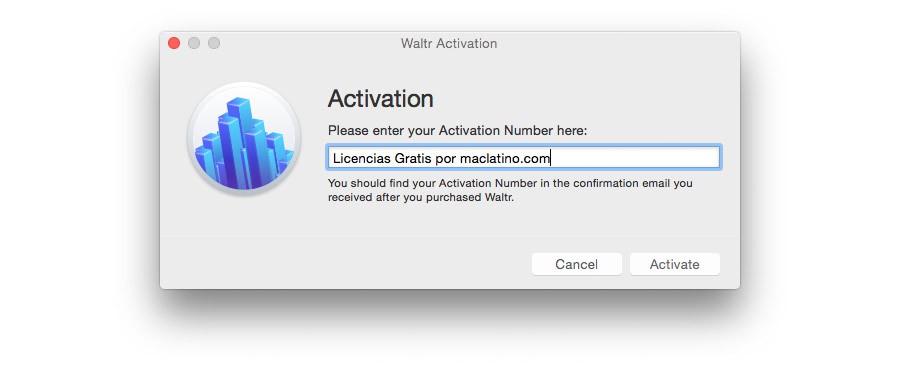Viewport: 900px width, 369px height.
Task: Click the word por in the field
Action: 446,159
